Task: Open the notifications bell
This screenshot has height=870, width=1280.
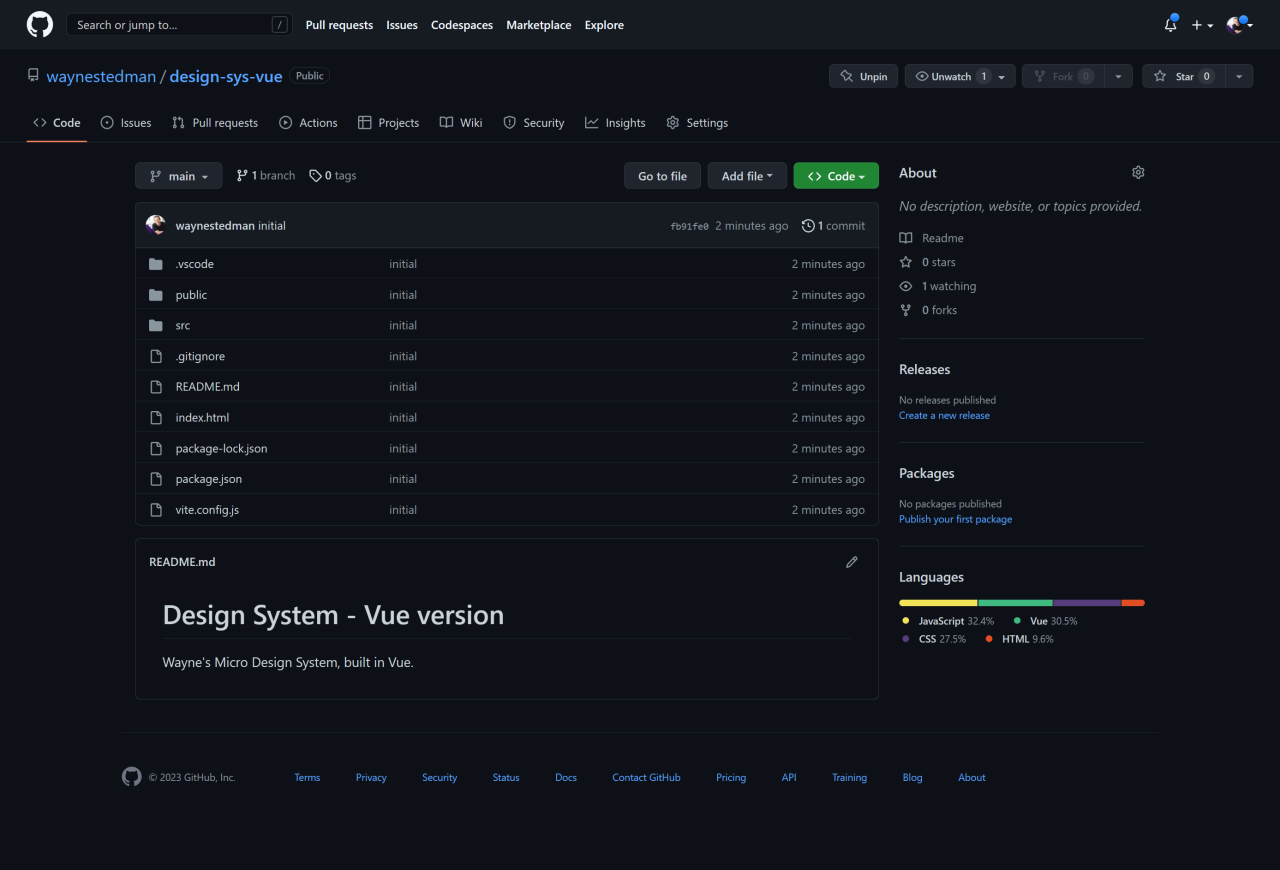Action: [1170, 25]
